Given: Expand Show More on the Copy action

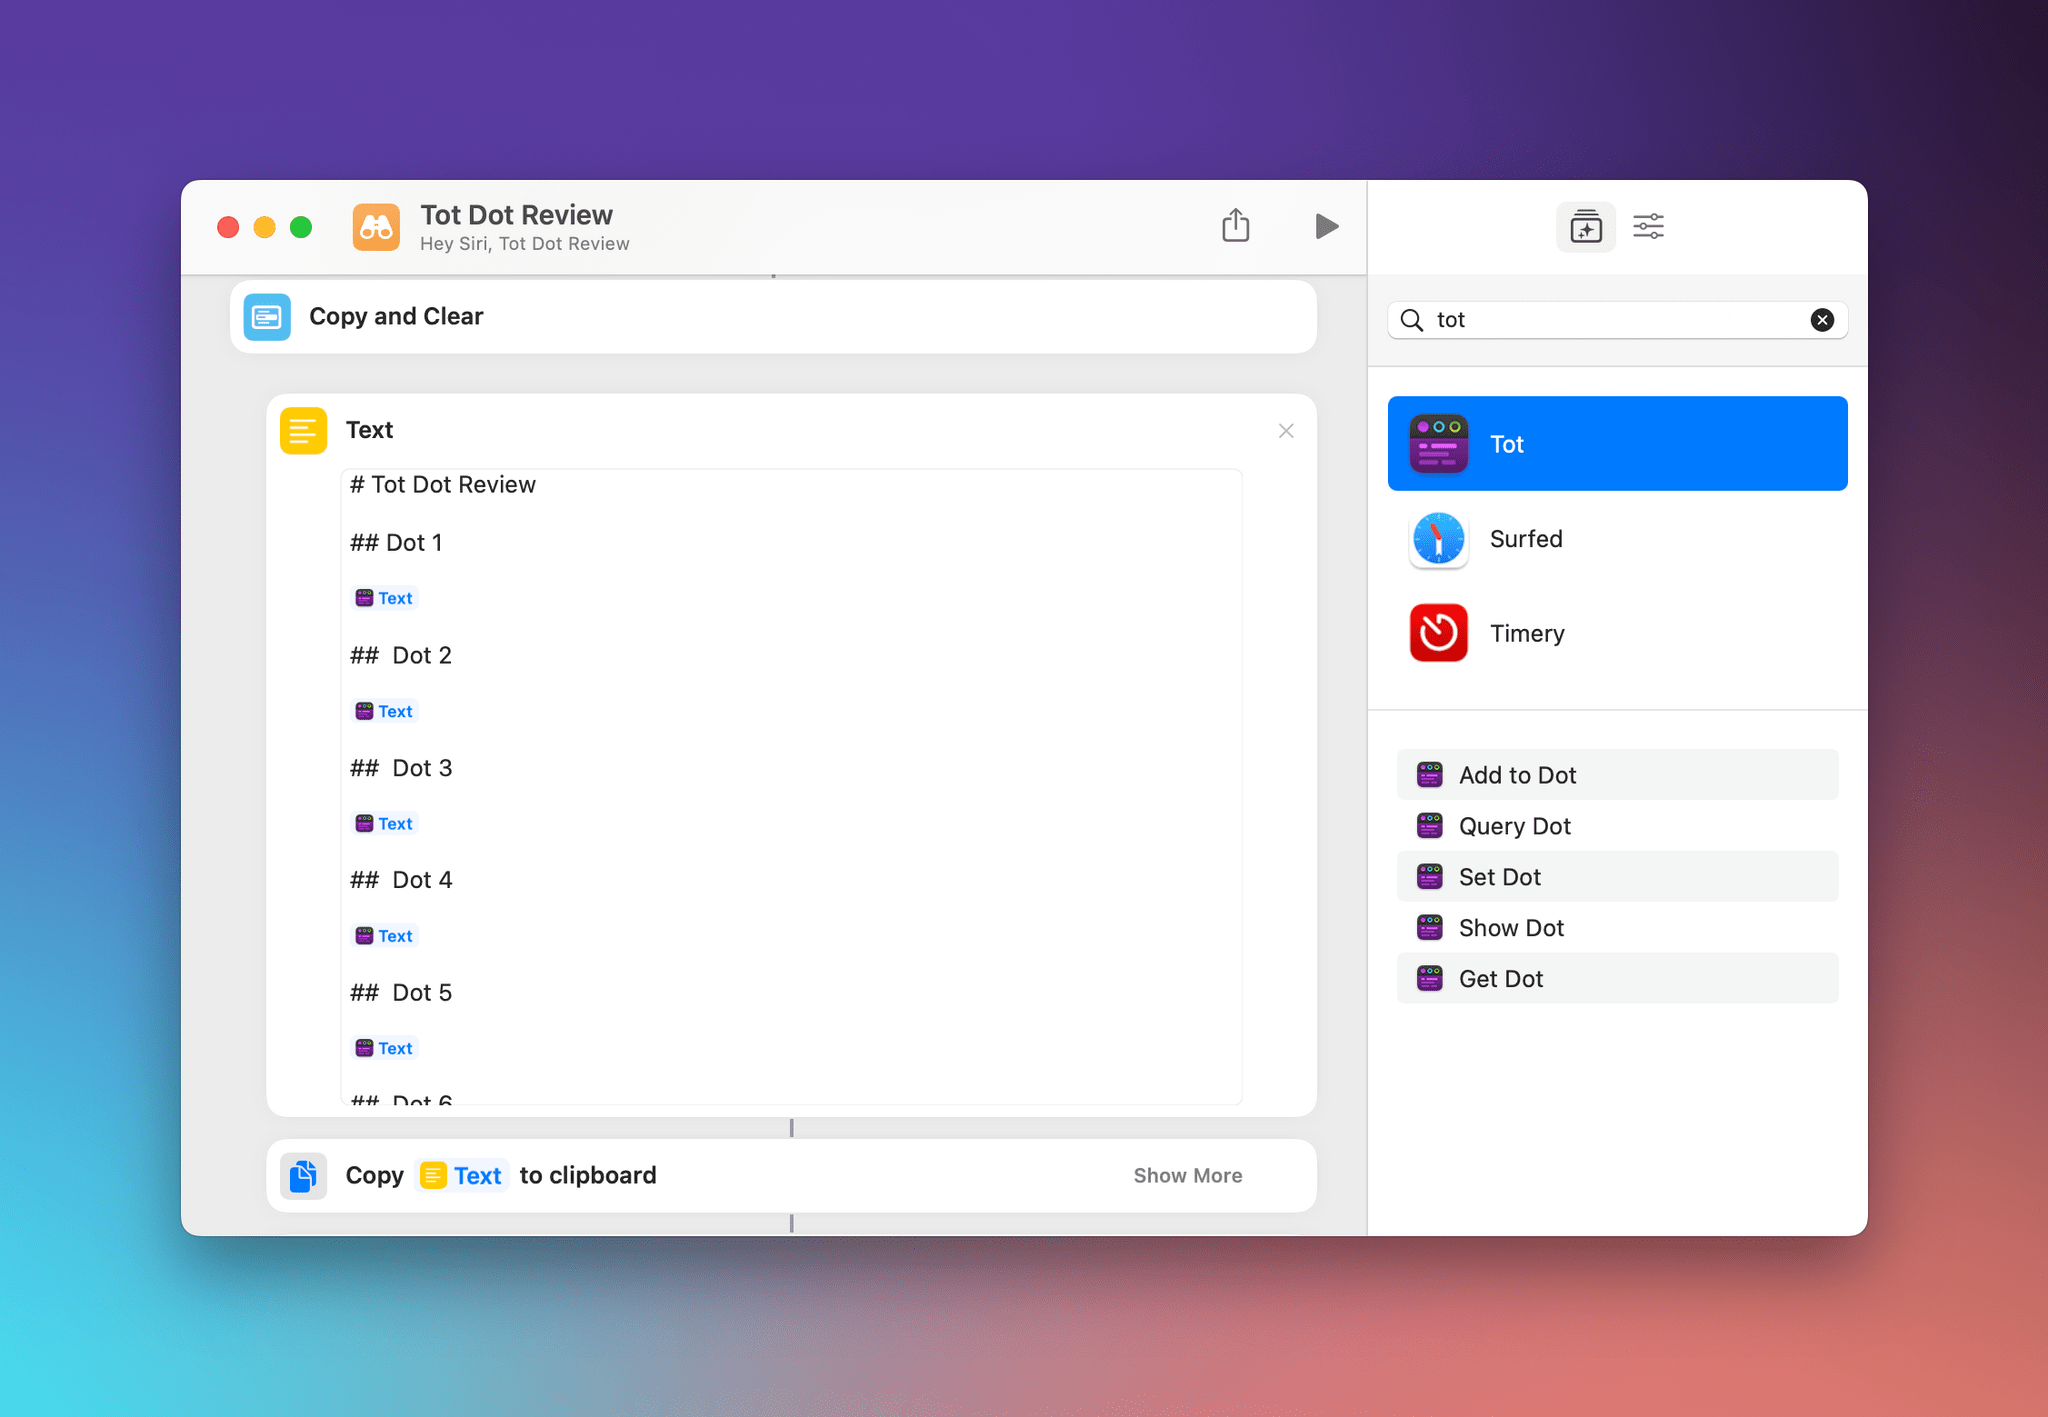Looking at the screenshot, I should pos(1188,1176).
